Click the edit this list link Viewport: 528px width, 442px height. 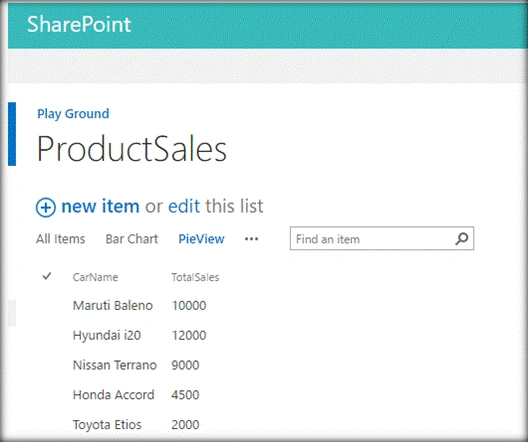coord(184,206)
